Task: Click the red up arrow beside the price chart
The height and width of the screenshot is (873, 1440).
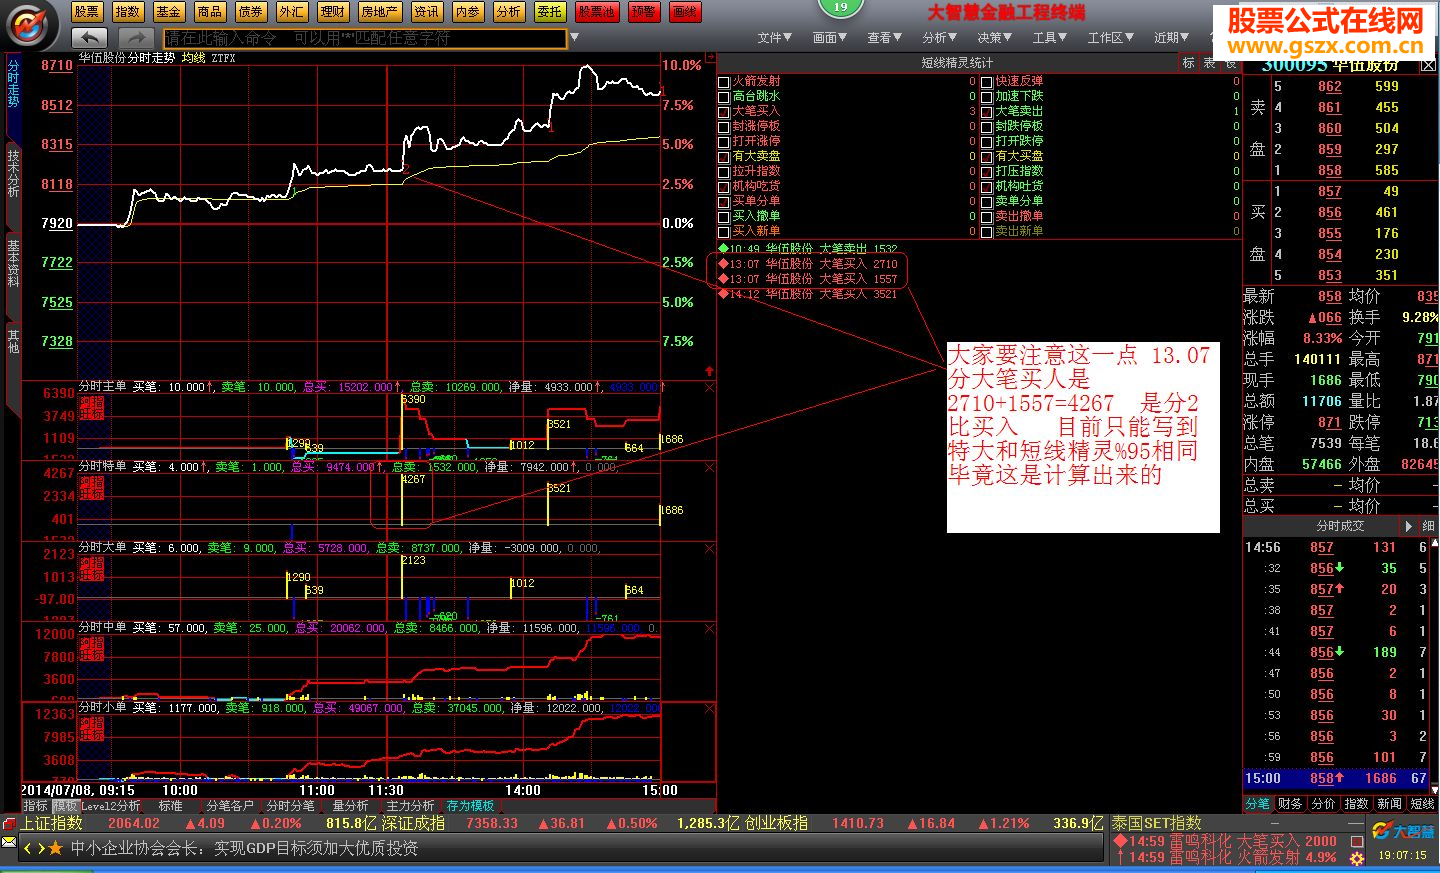Action: coord(709,371)
